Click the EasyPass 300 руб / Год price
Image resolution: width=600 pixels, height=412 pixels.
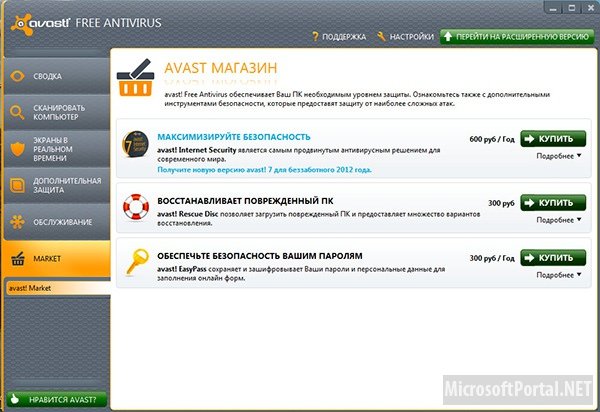[x=492, y=258]
